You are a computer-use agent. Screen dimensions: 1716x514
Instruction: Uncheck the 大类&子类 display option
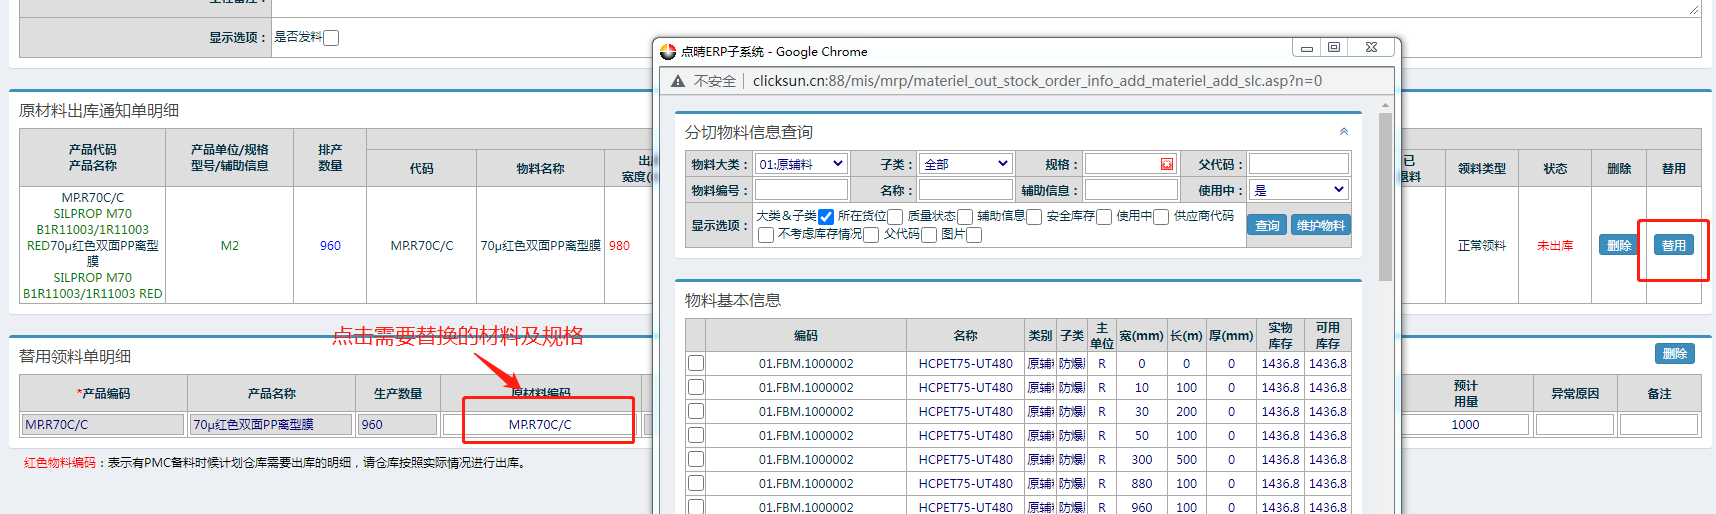(x=826, y=217)
